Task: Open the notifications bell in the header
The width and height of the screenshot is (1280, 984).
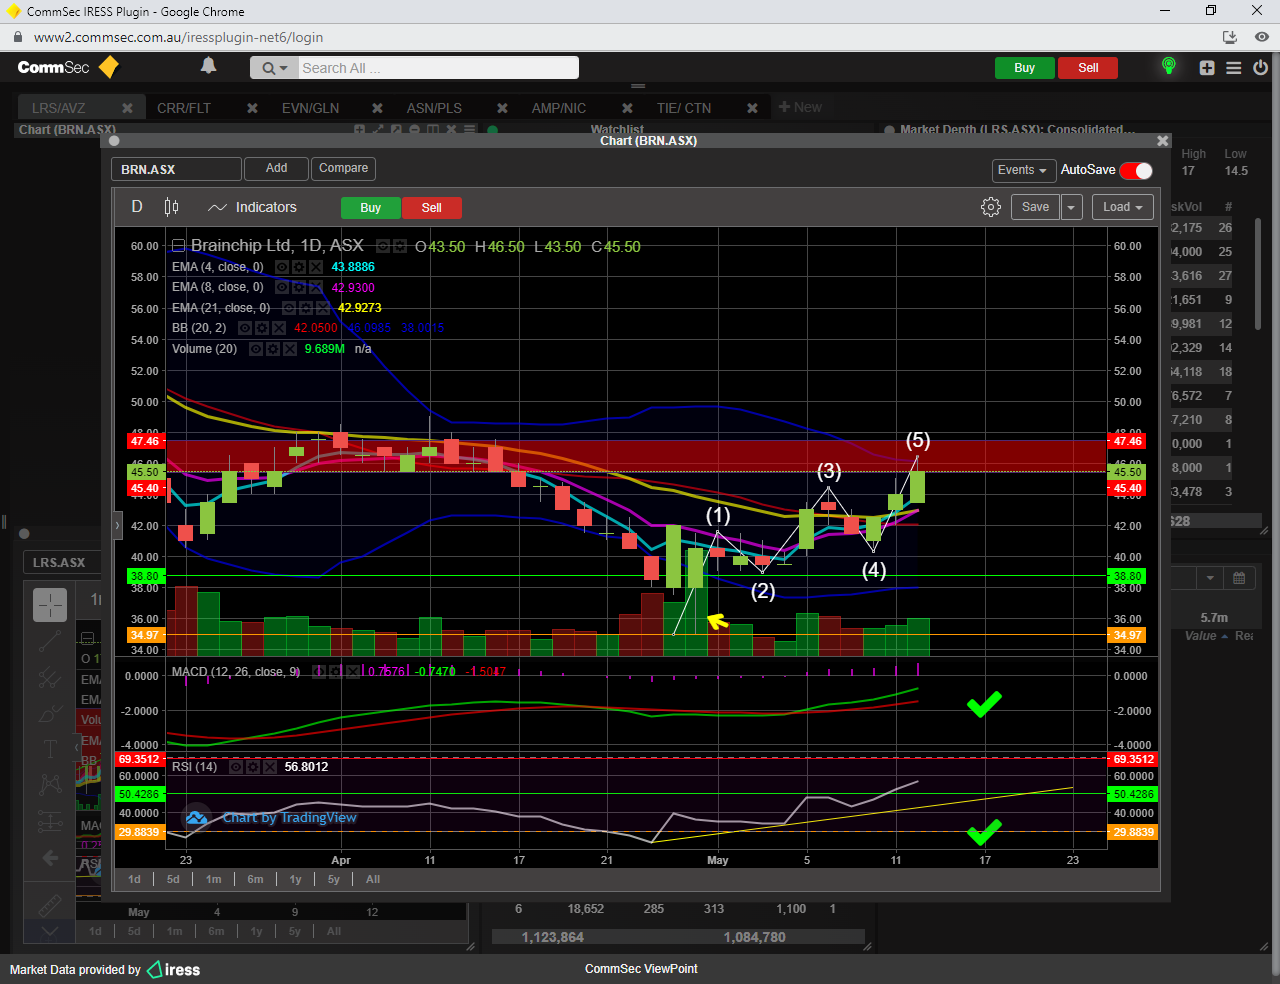Action: coord(208,66)
